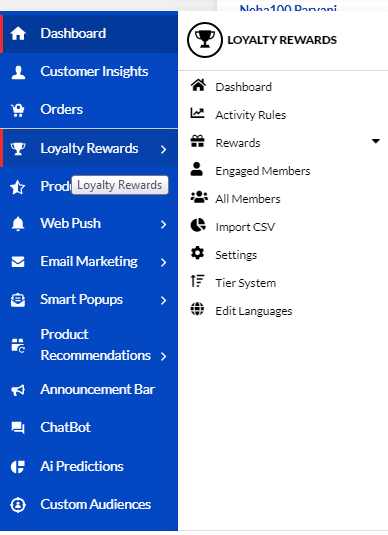Click the line chart icon for Activity Rules
The height and width of the screenshot is (535, 388).
point(197,113)
